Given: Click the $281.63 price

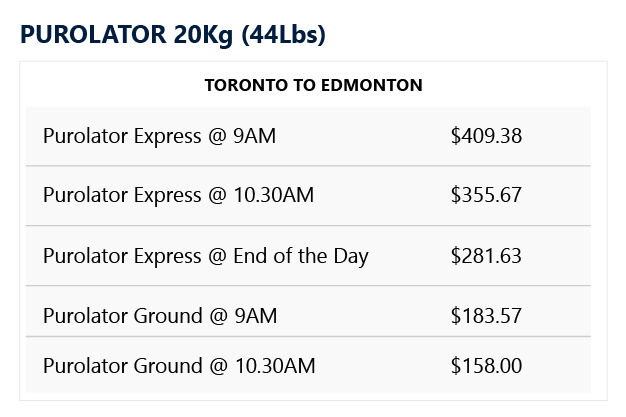Looking at the screenshot, I should pos(486,256).
